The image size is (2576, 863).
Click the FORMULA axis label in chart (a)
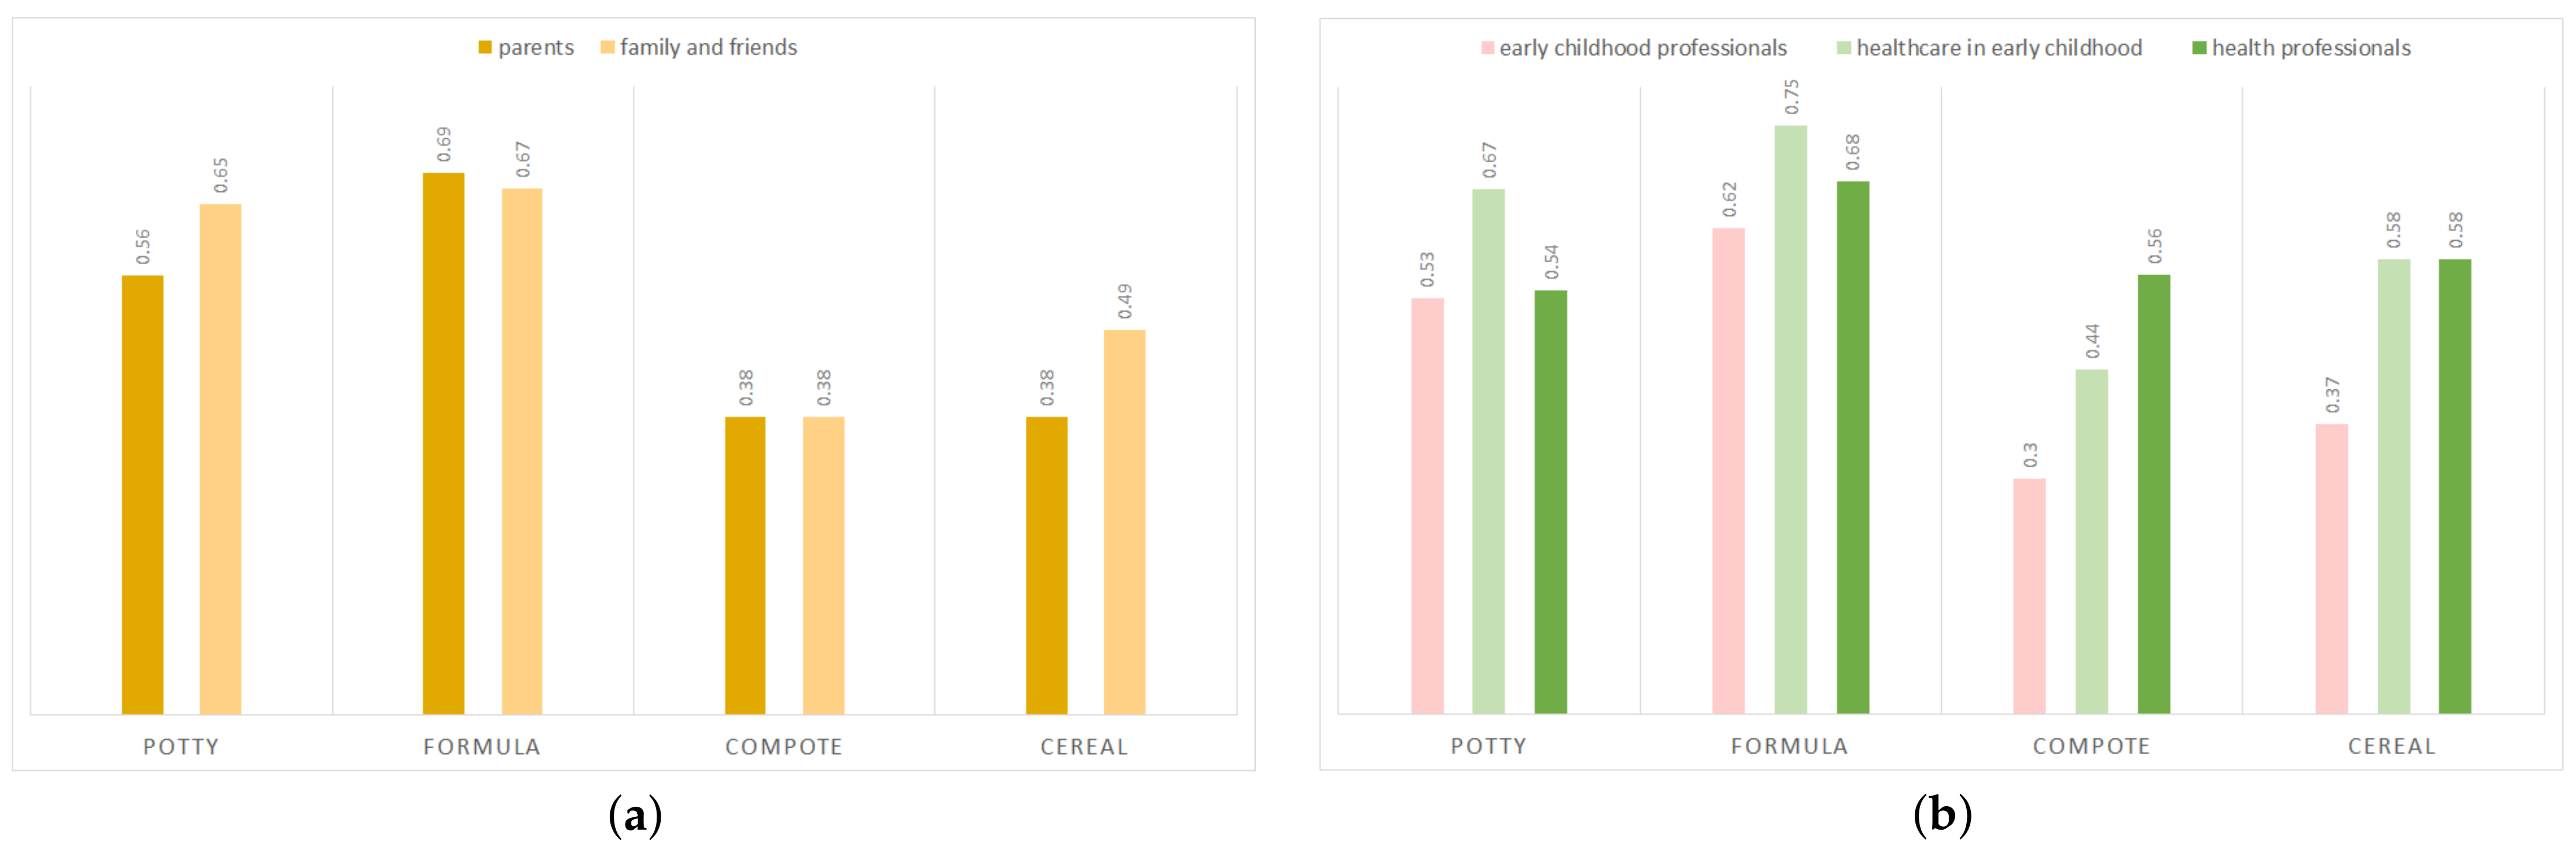(482, 747)
